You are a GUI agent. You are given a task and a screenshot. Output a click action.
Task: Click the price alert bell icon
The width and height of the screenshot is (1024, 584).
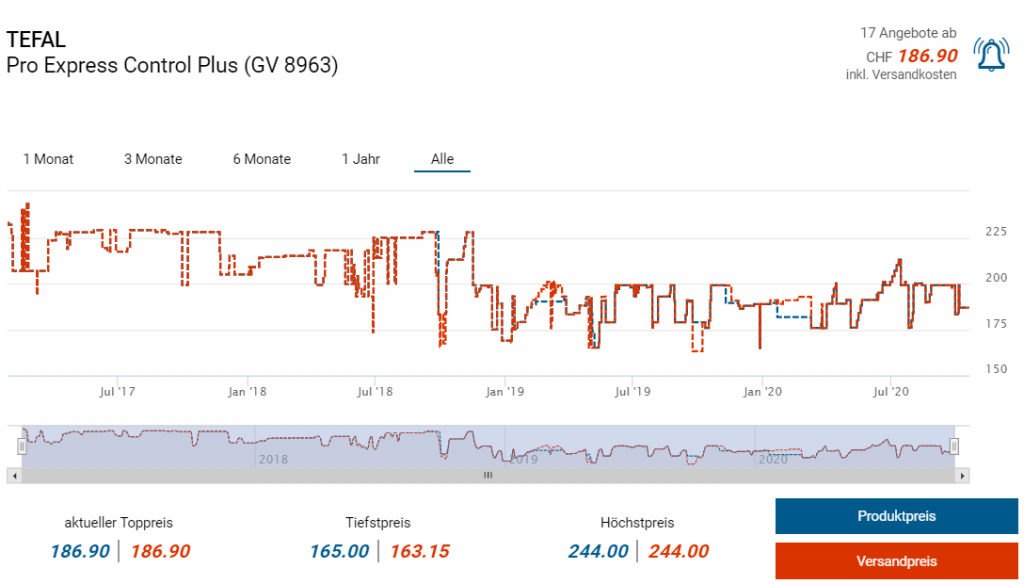point(991,54)
